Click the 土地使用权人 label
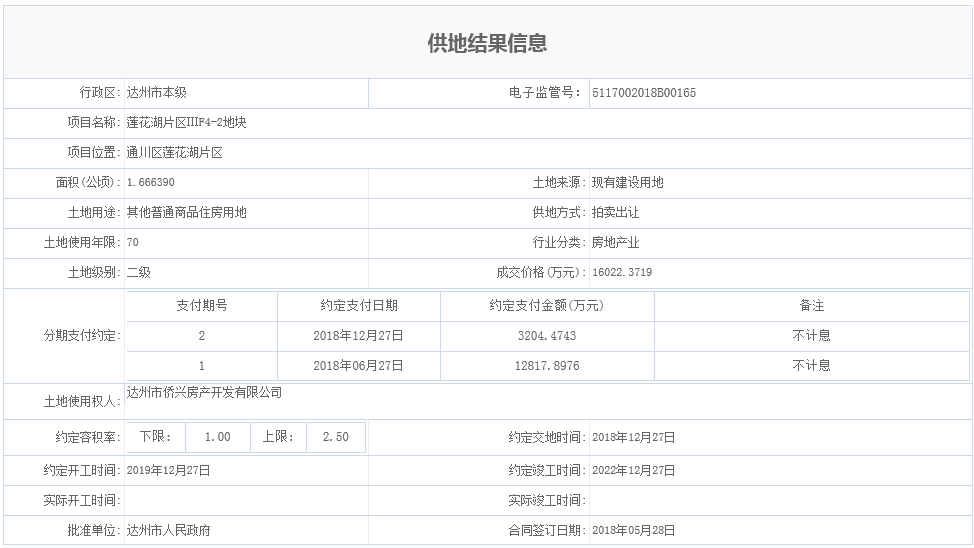The height and width of the screenshot is (548, 974). click(82, 401)
